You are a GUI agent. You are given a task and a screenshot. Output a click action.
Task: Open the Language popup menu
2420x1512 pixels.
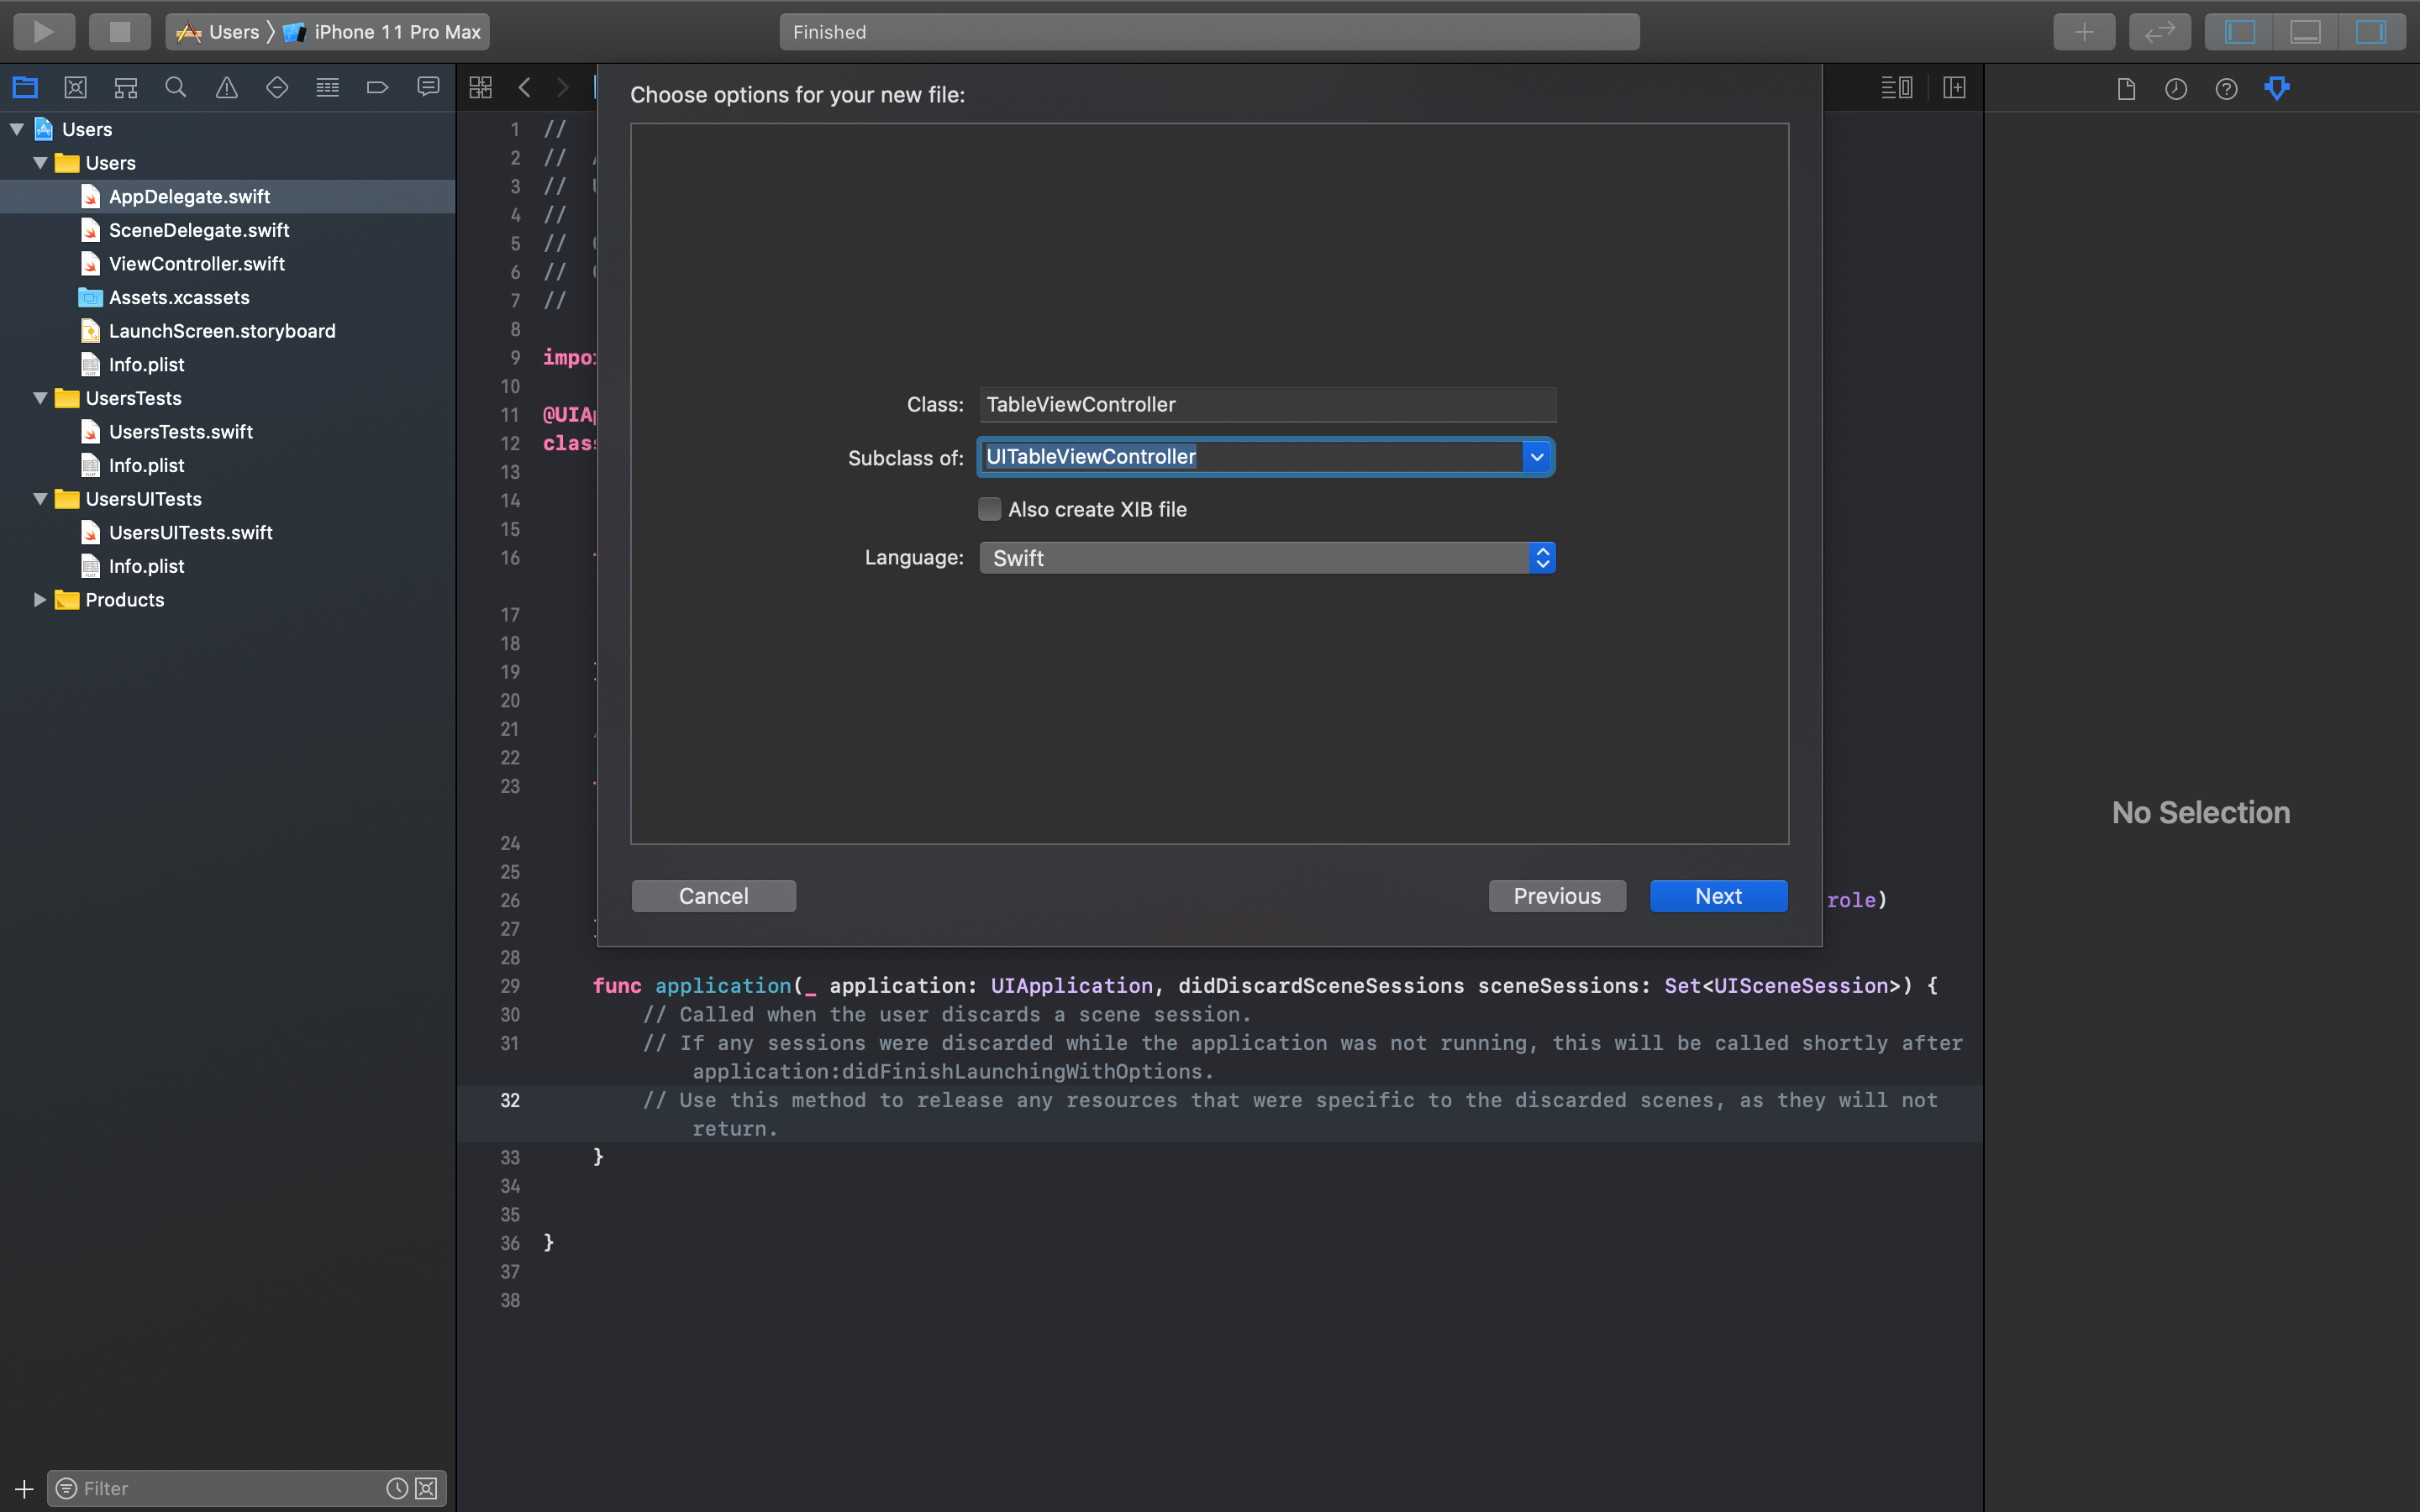(x=1267, y=558)
